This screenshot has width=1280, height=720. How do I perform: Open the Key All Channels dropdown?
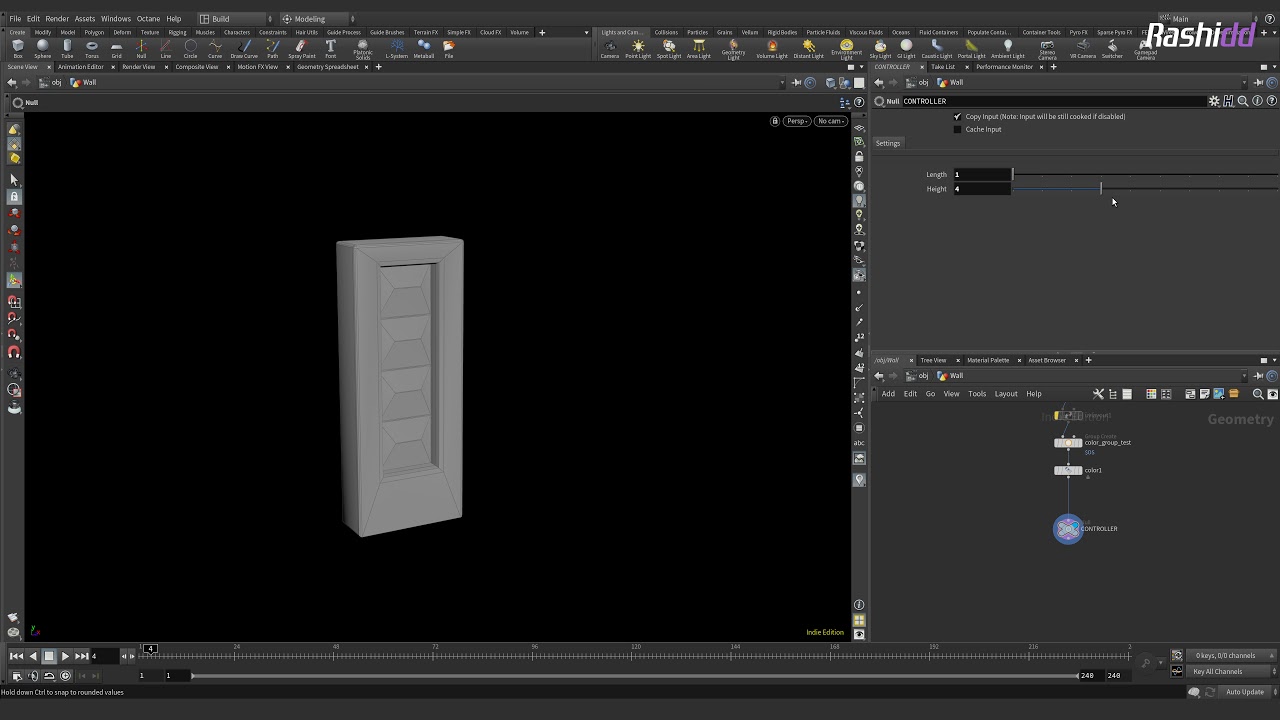click(x=1232, y=672)
